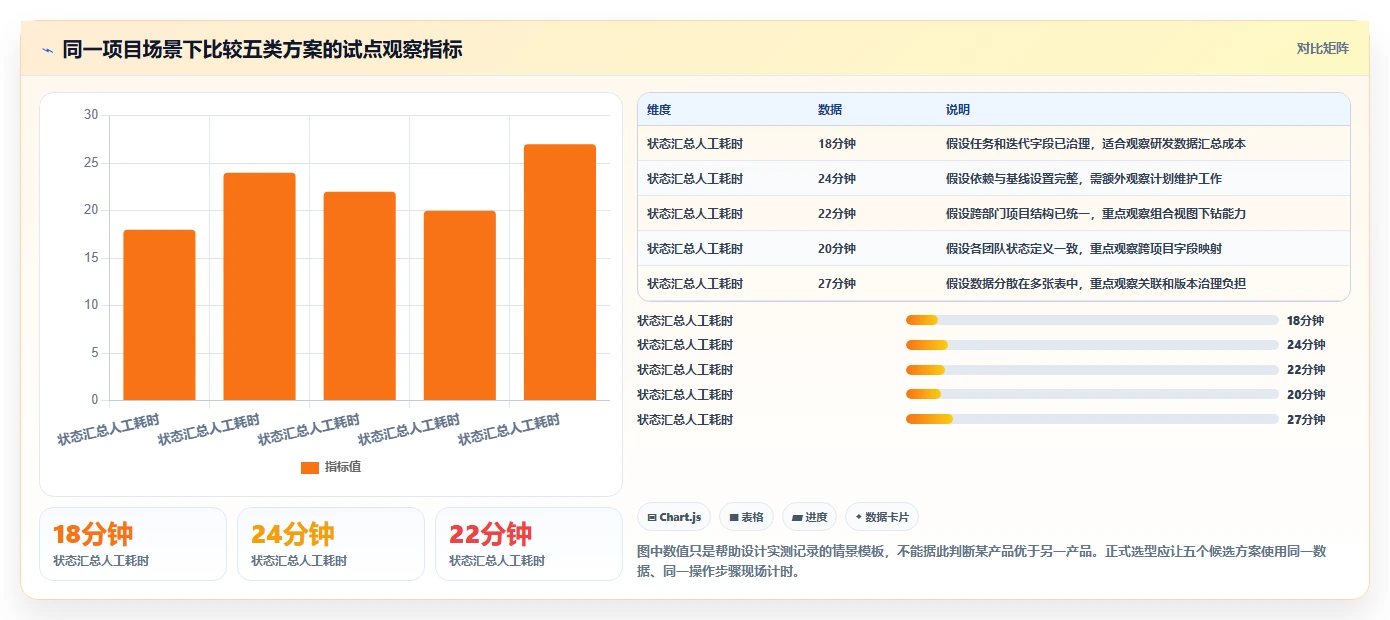This screenshot has height=620, width=1390.
Task: Click the 18分钟 cell in the table
Action: [x=837, y=144]
